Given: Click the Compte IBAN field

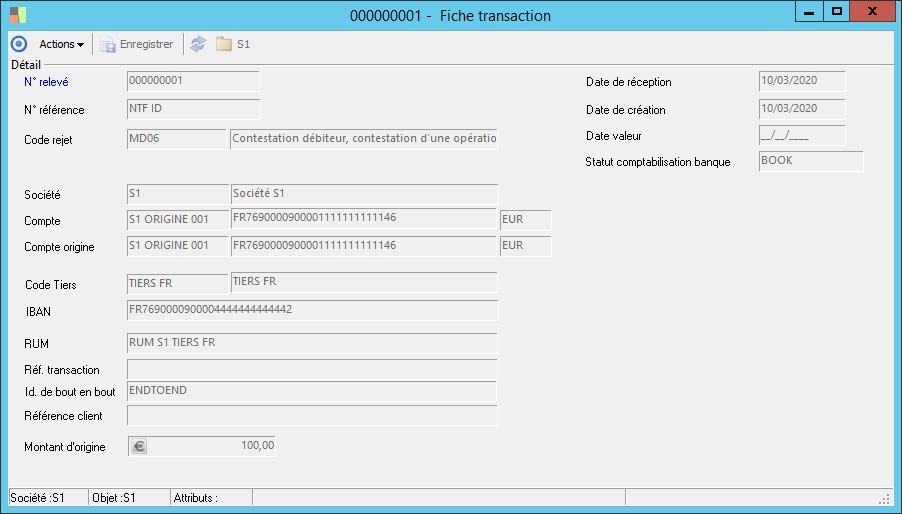Looking at the screenshot, I should (x=363, y=218).
